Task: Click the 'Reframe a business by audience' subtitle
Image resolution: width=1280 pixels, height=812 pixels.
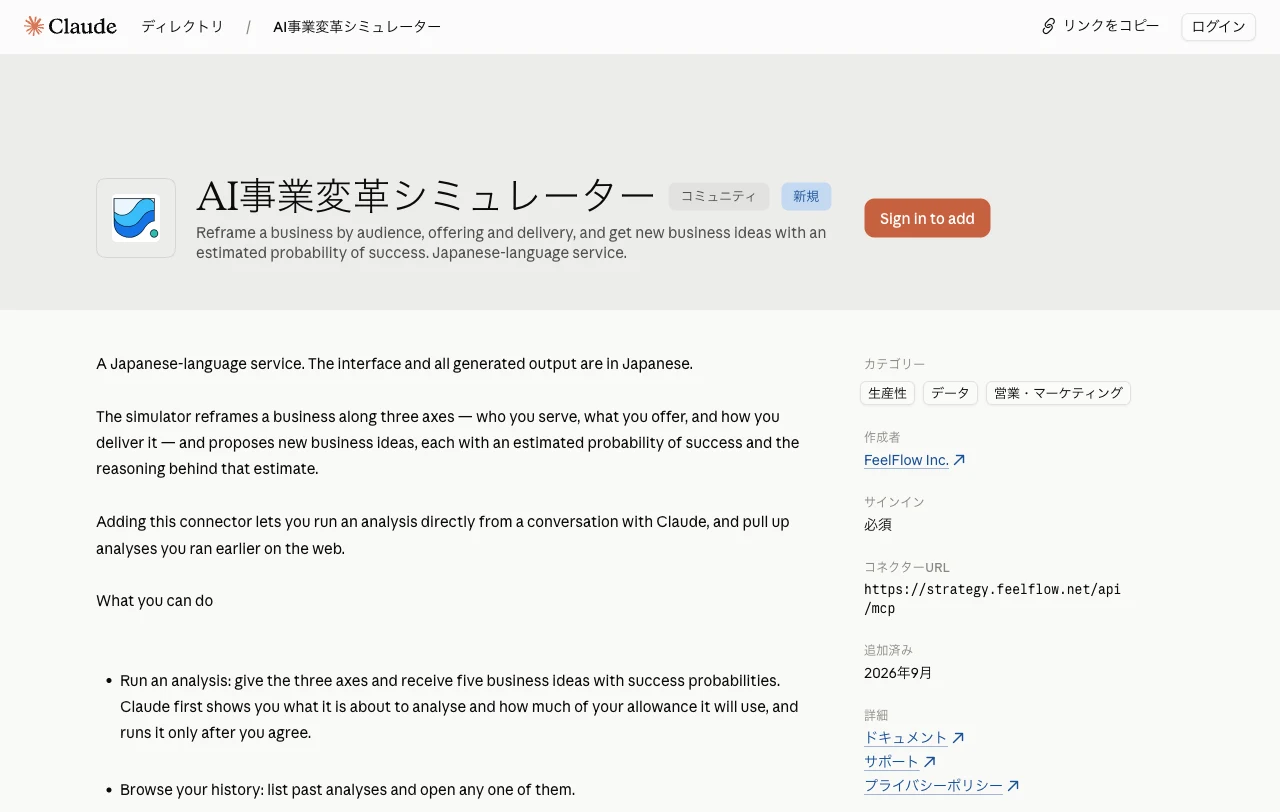Action: (x=511, y=243)
